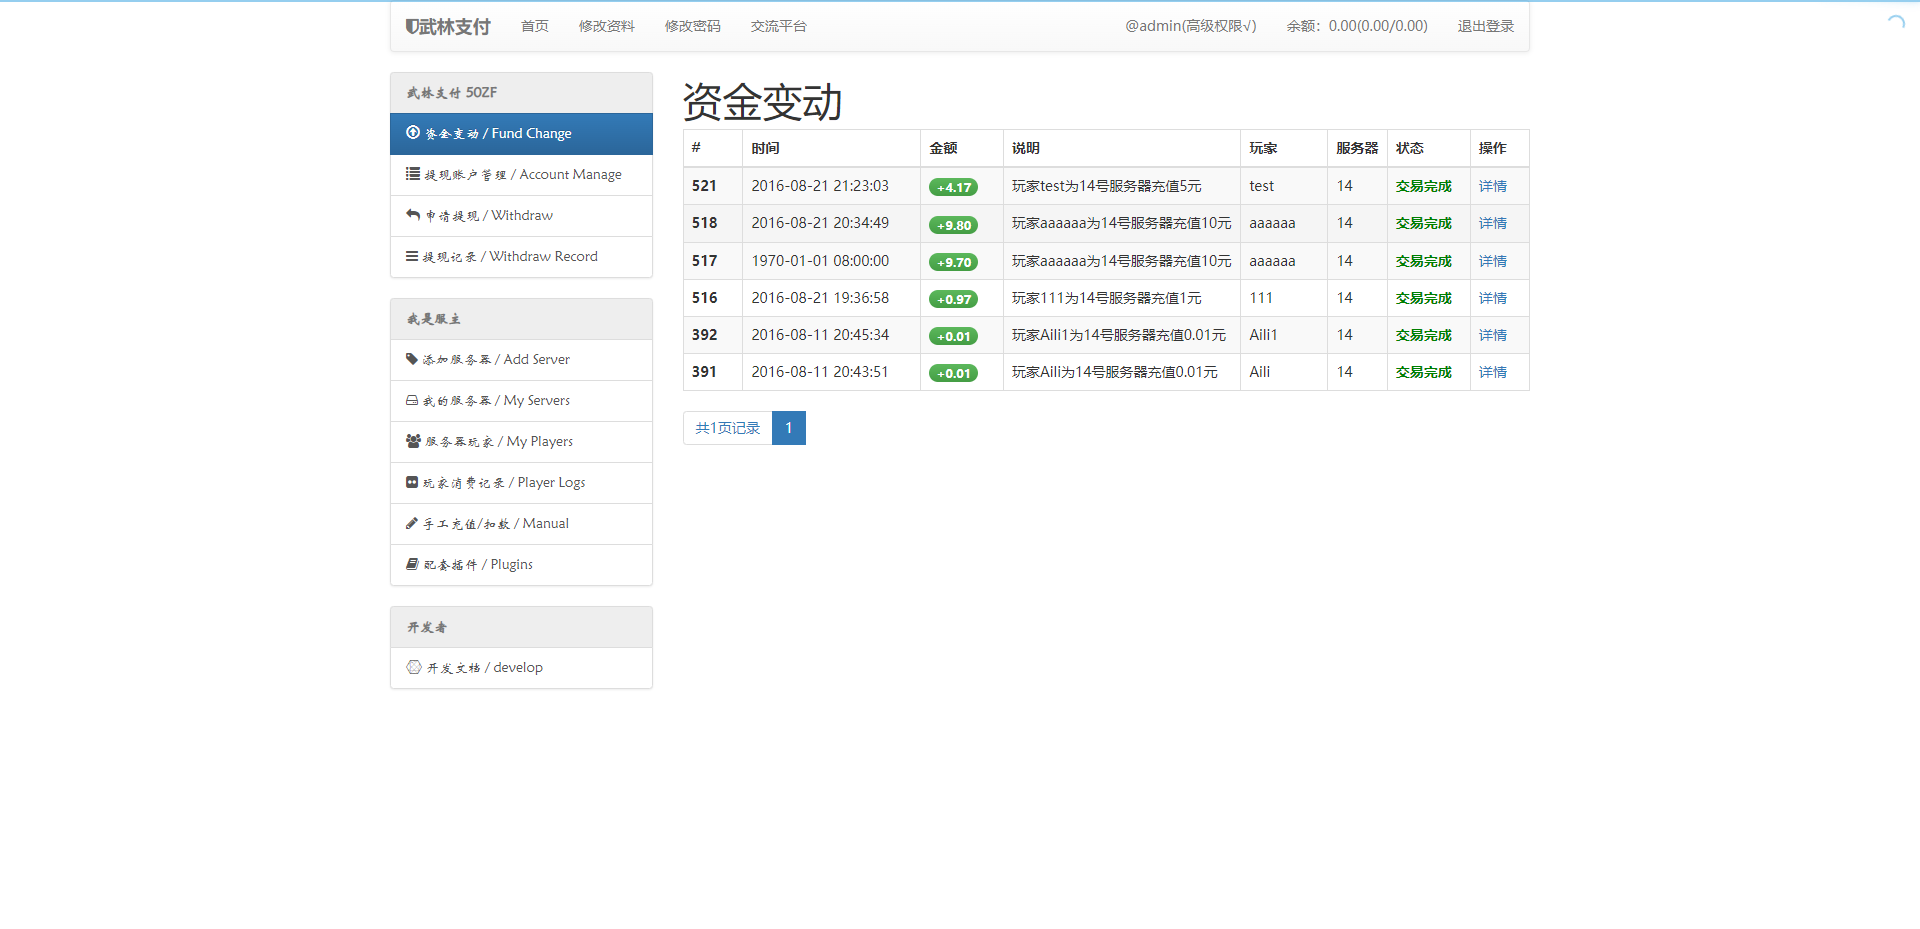Click record ID 391
This screenshot has width=1920, height=929.
pos(704,372)
